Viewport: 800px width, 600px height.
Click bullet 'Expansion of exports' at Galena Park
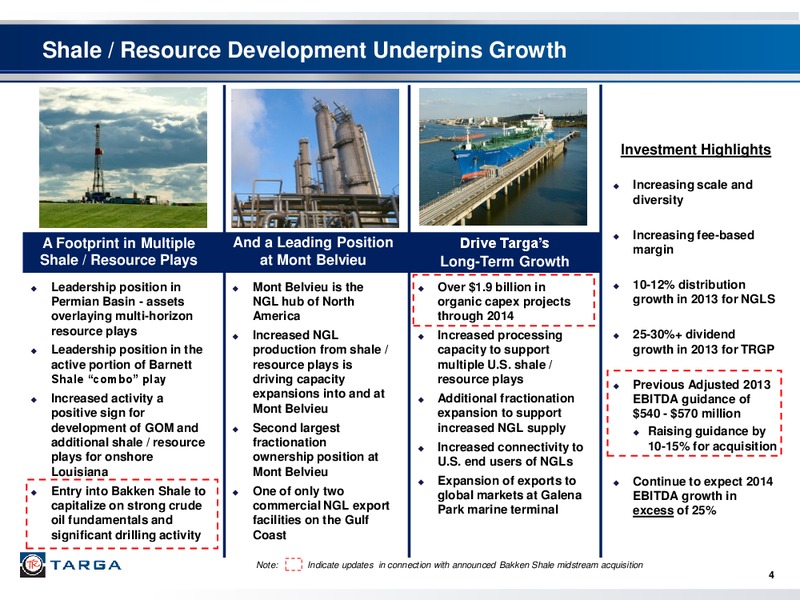pos(509,495)
